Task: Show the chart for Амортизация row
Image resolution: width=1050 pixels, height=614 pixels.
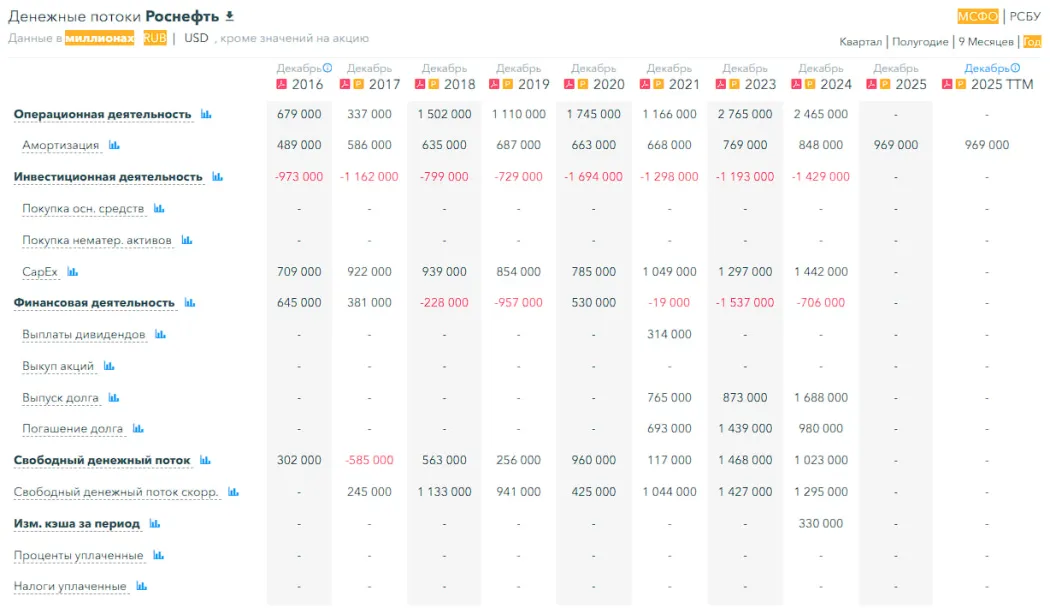Action: click(x=115, y=145)
